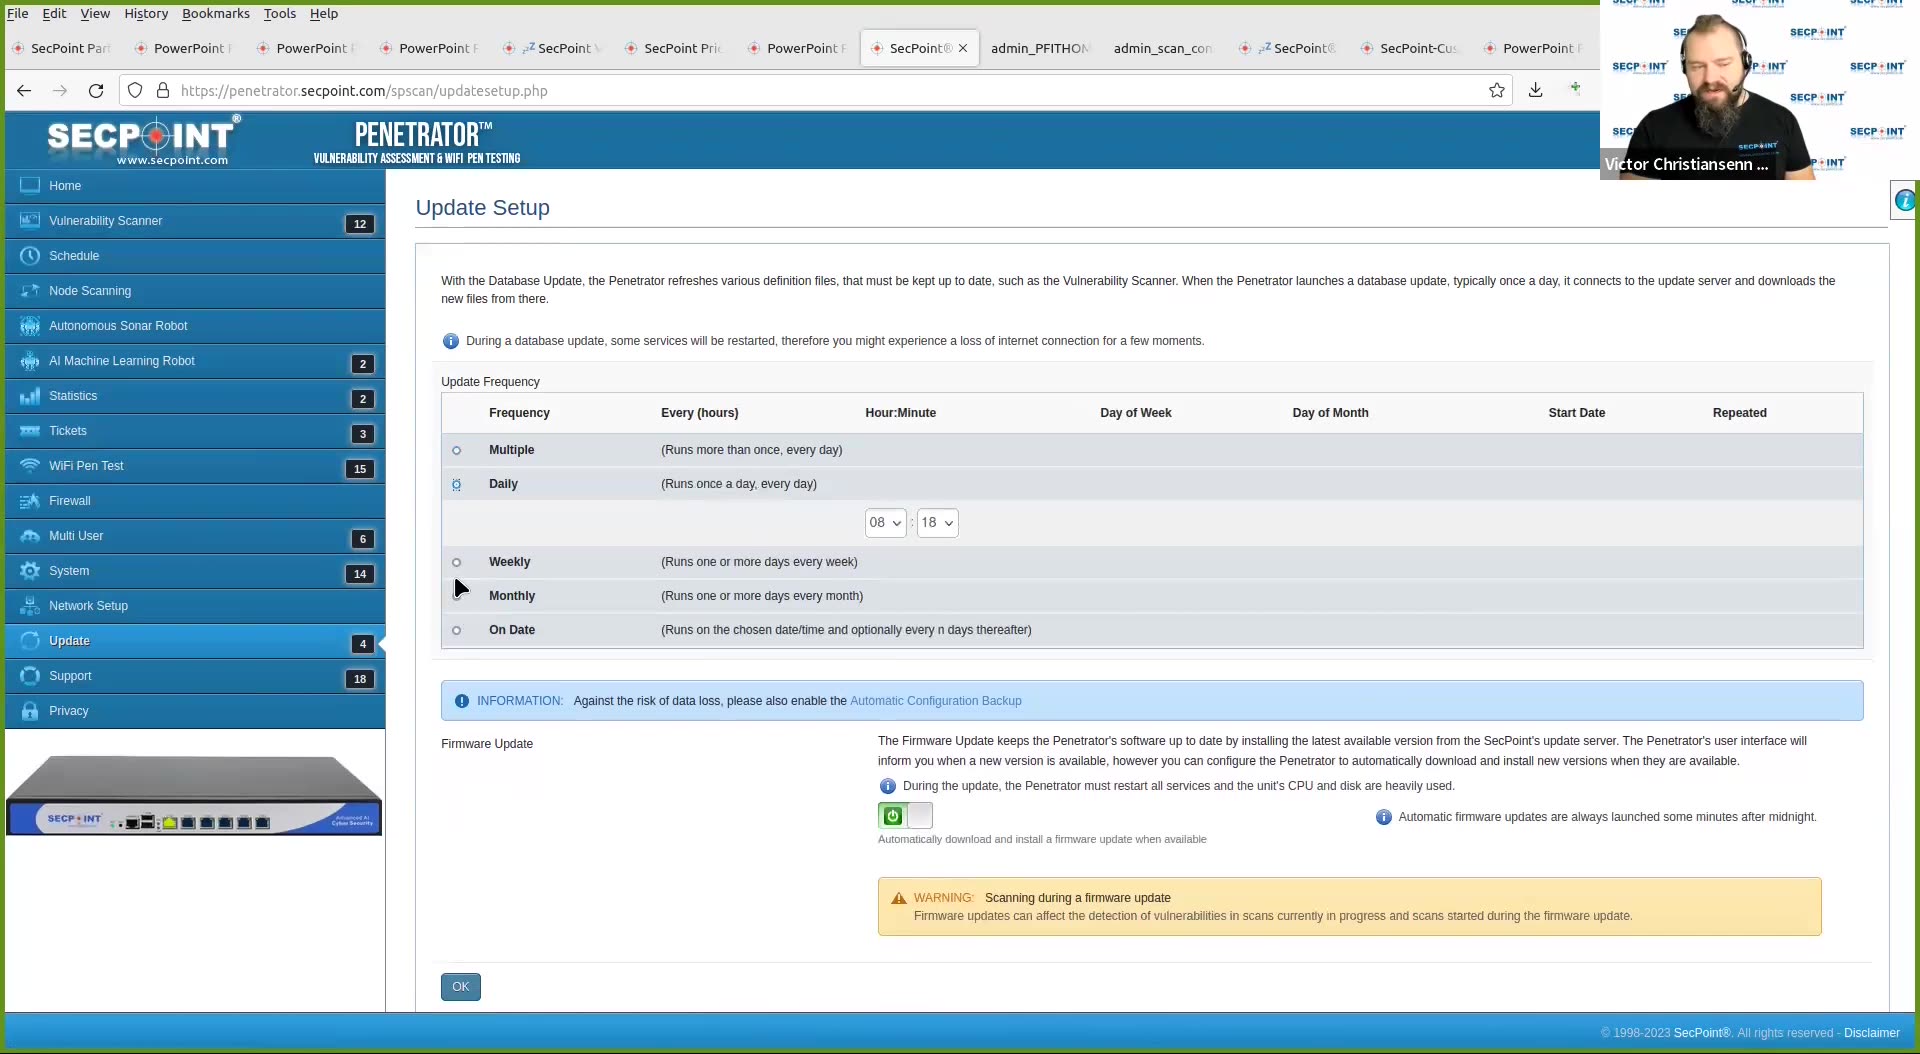Open the Firewall settings icon
The height and width of the screenshot is (1054, 1920).
(30, 500)
